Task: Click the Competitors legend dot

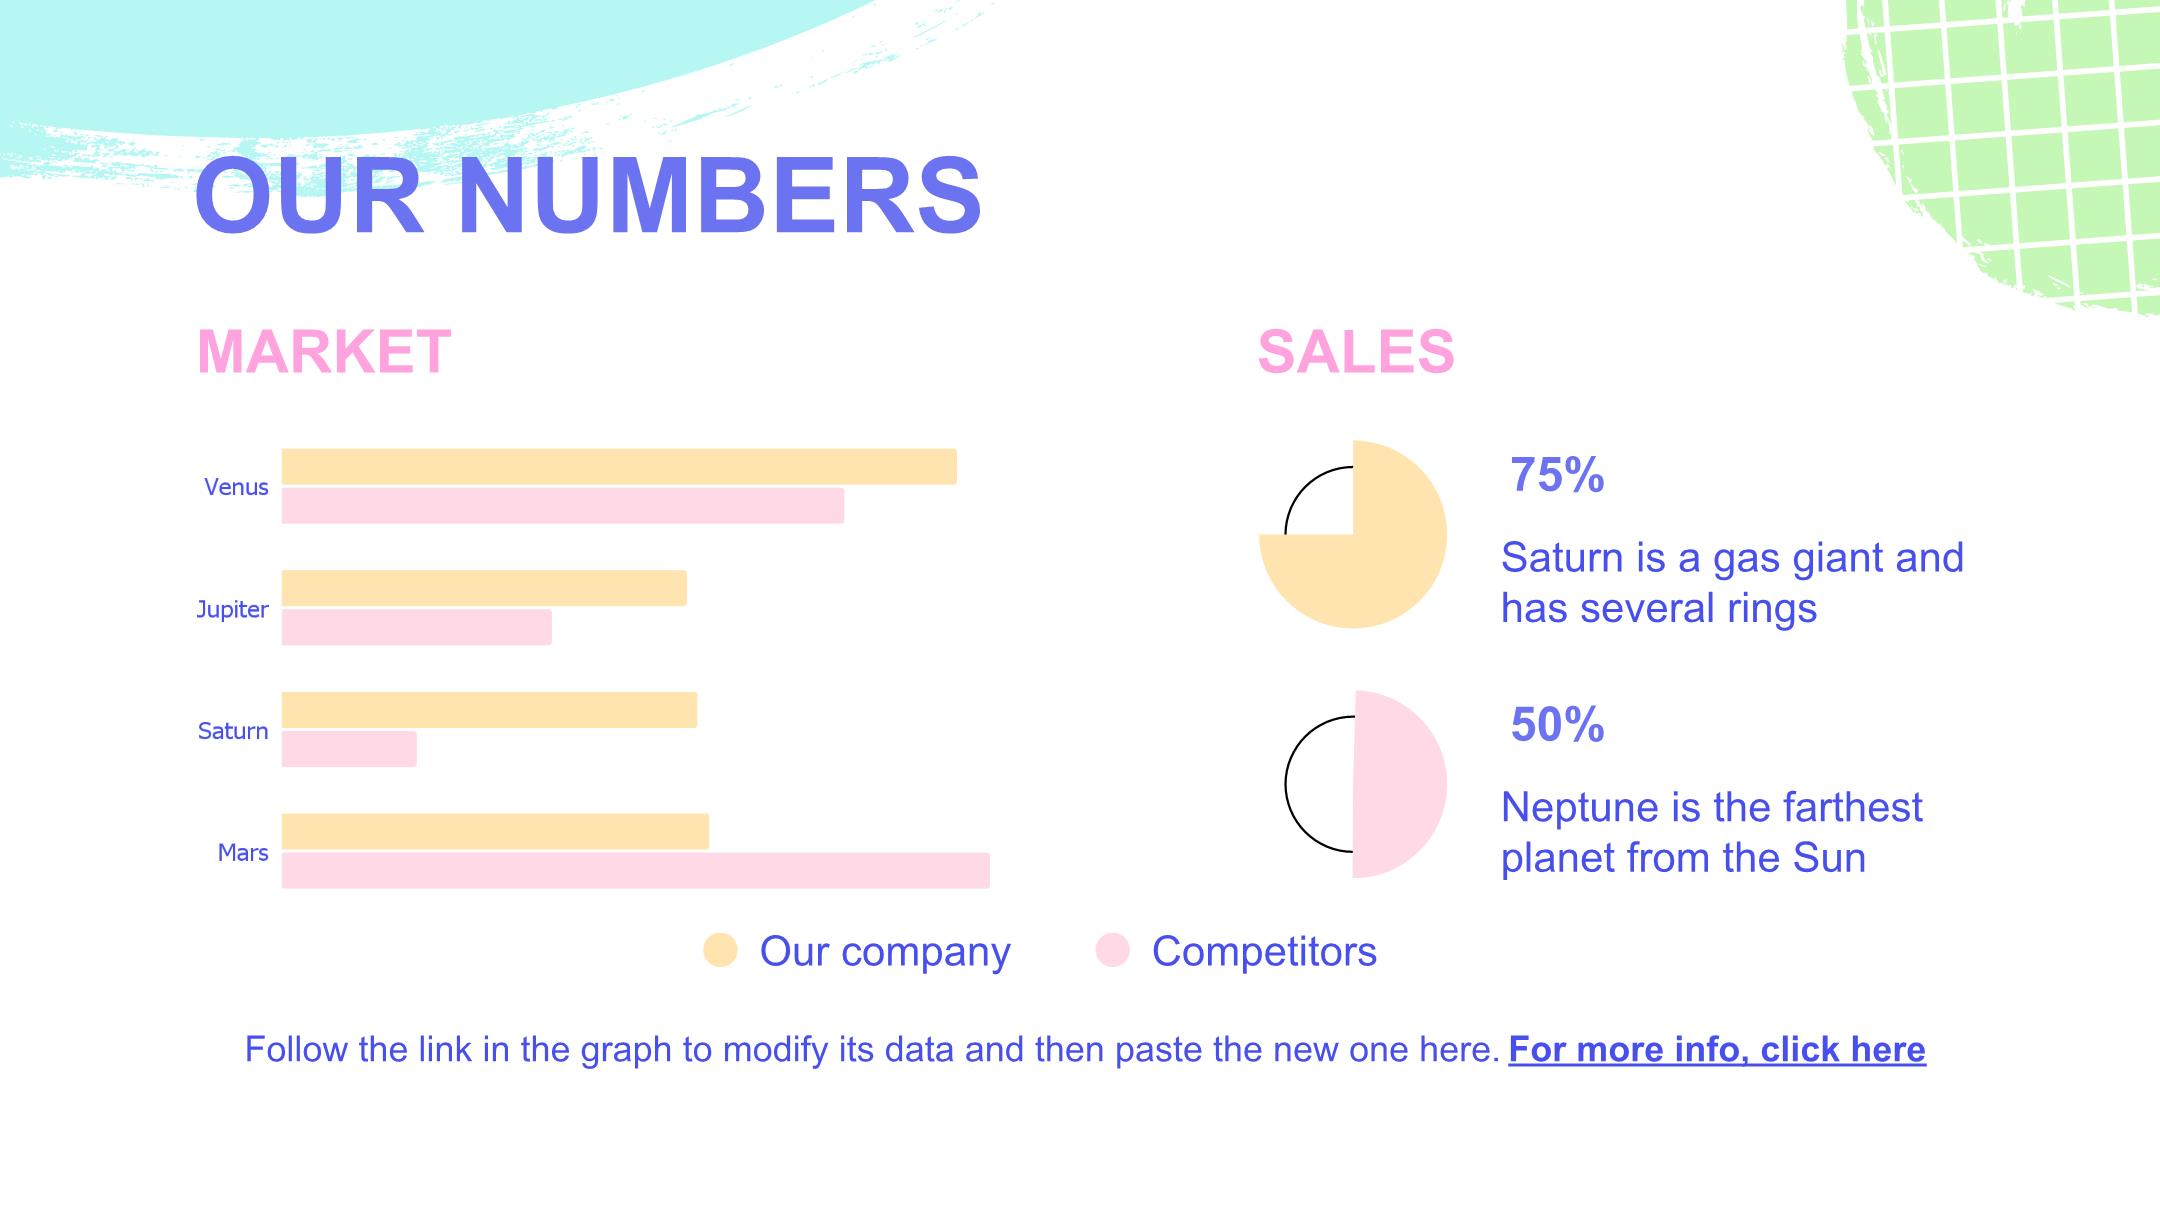Action: click(1112, 950)
